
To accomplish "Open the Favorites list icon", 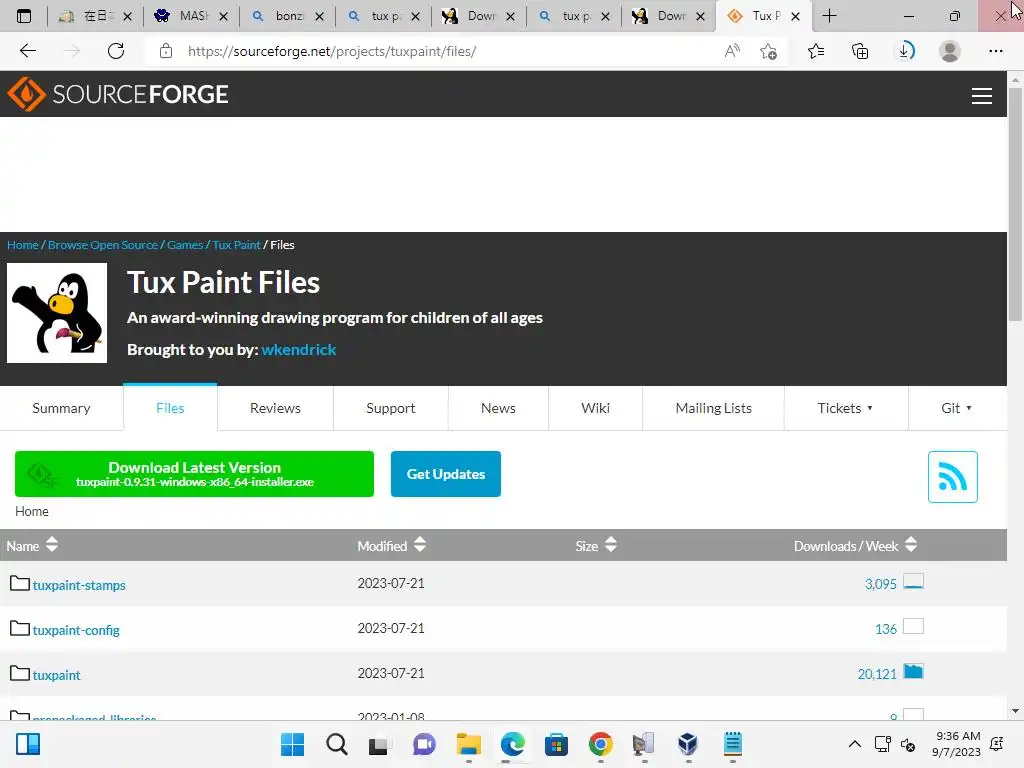I will click(816, 51).
